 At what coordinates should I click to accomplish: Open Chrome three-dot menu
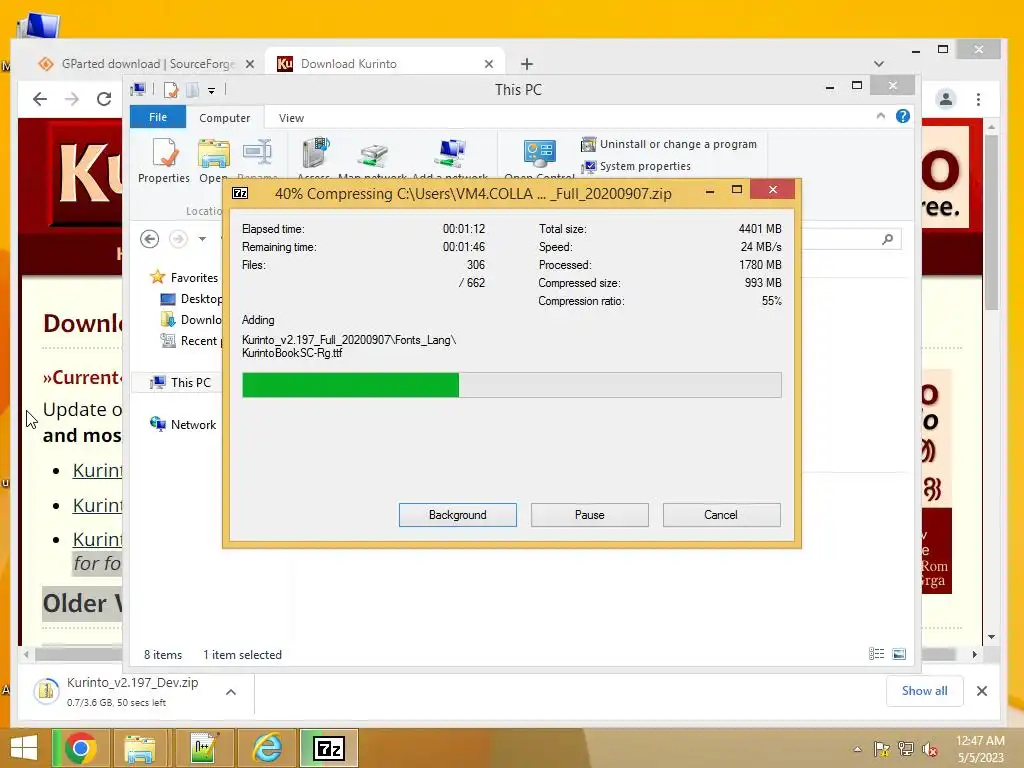pos(978,99)
